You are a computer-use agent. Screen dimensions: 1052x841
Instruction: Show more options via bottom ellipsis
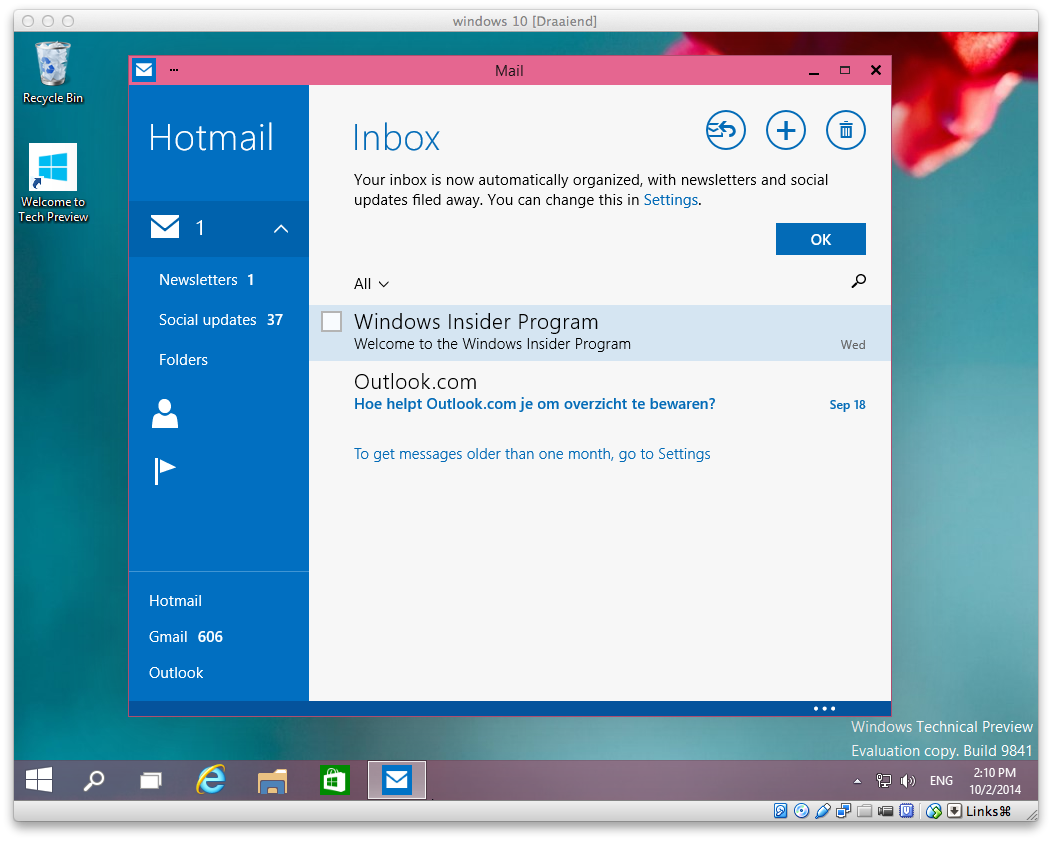click(x=824, y=708)
